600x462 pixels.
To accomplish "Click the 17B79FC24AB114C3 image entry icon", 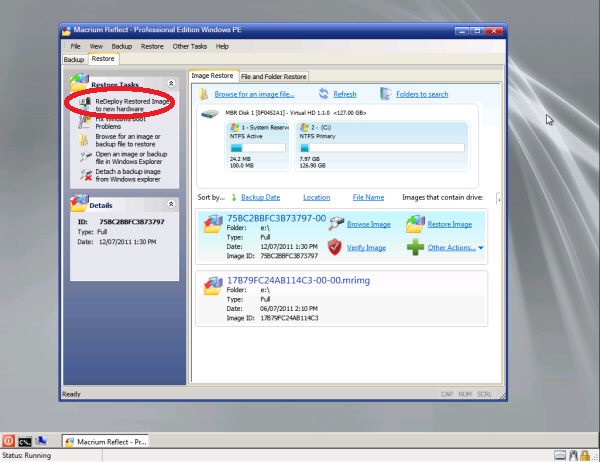I will 213,286.
